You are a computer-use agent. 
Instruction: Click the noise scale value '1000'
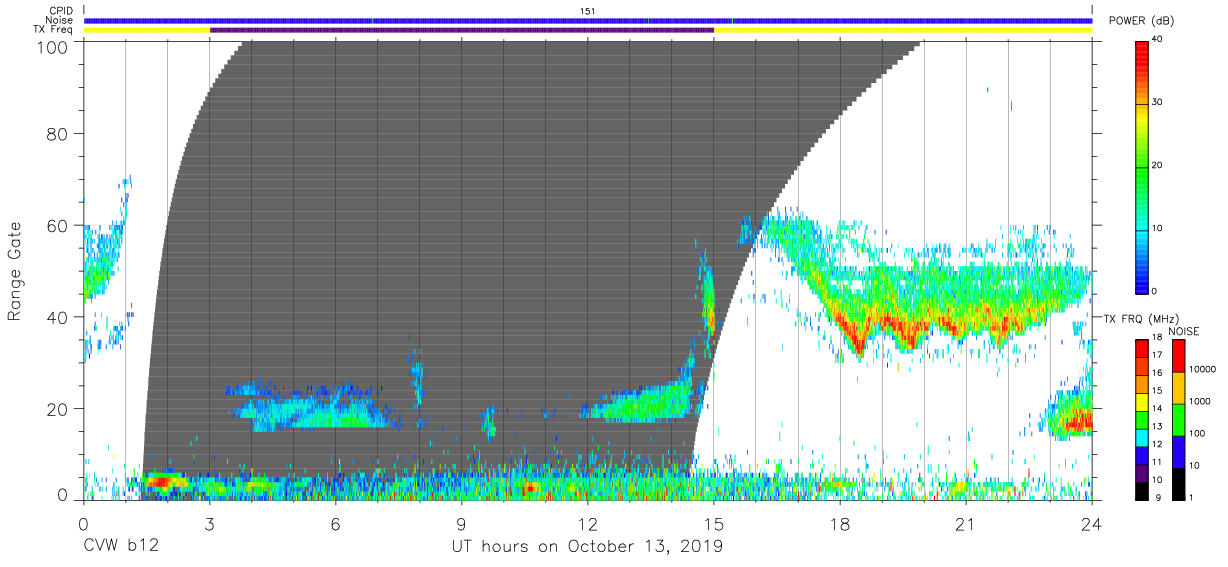[1200, 401]
